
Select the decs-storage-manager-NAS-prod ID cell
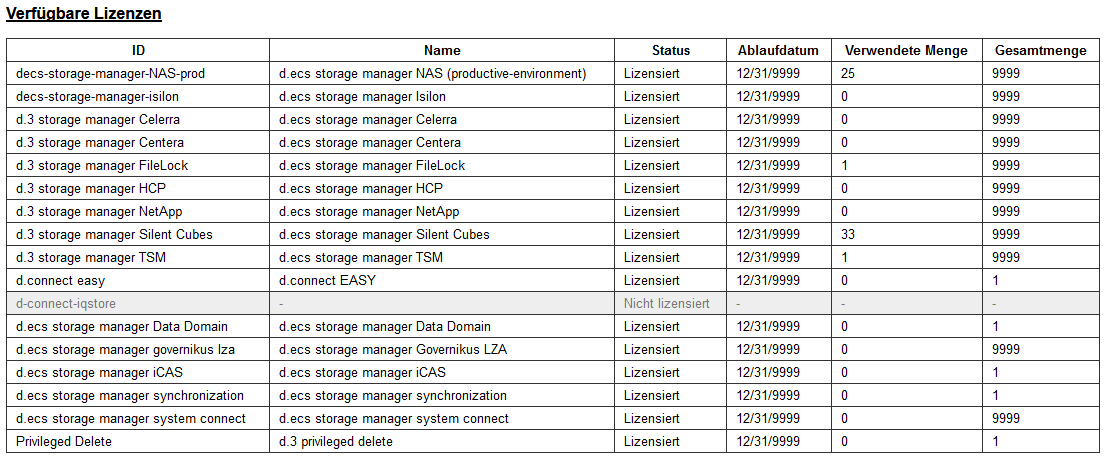(x=138, y=74)
